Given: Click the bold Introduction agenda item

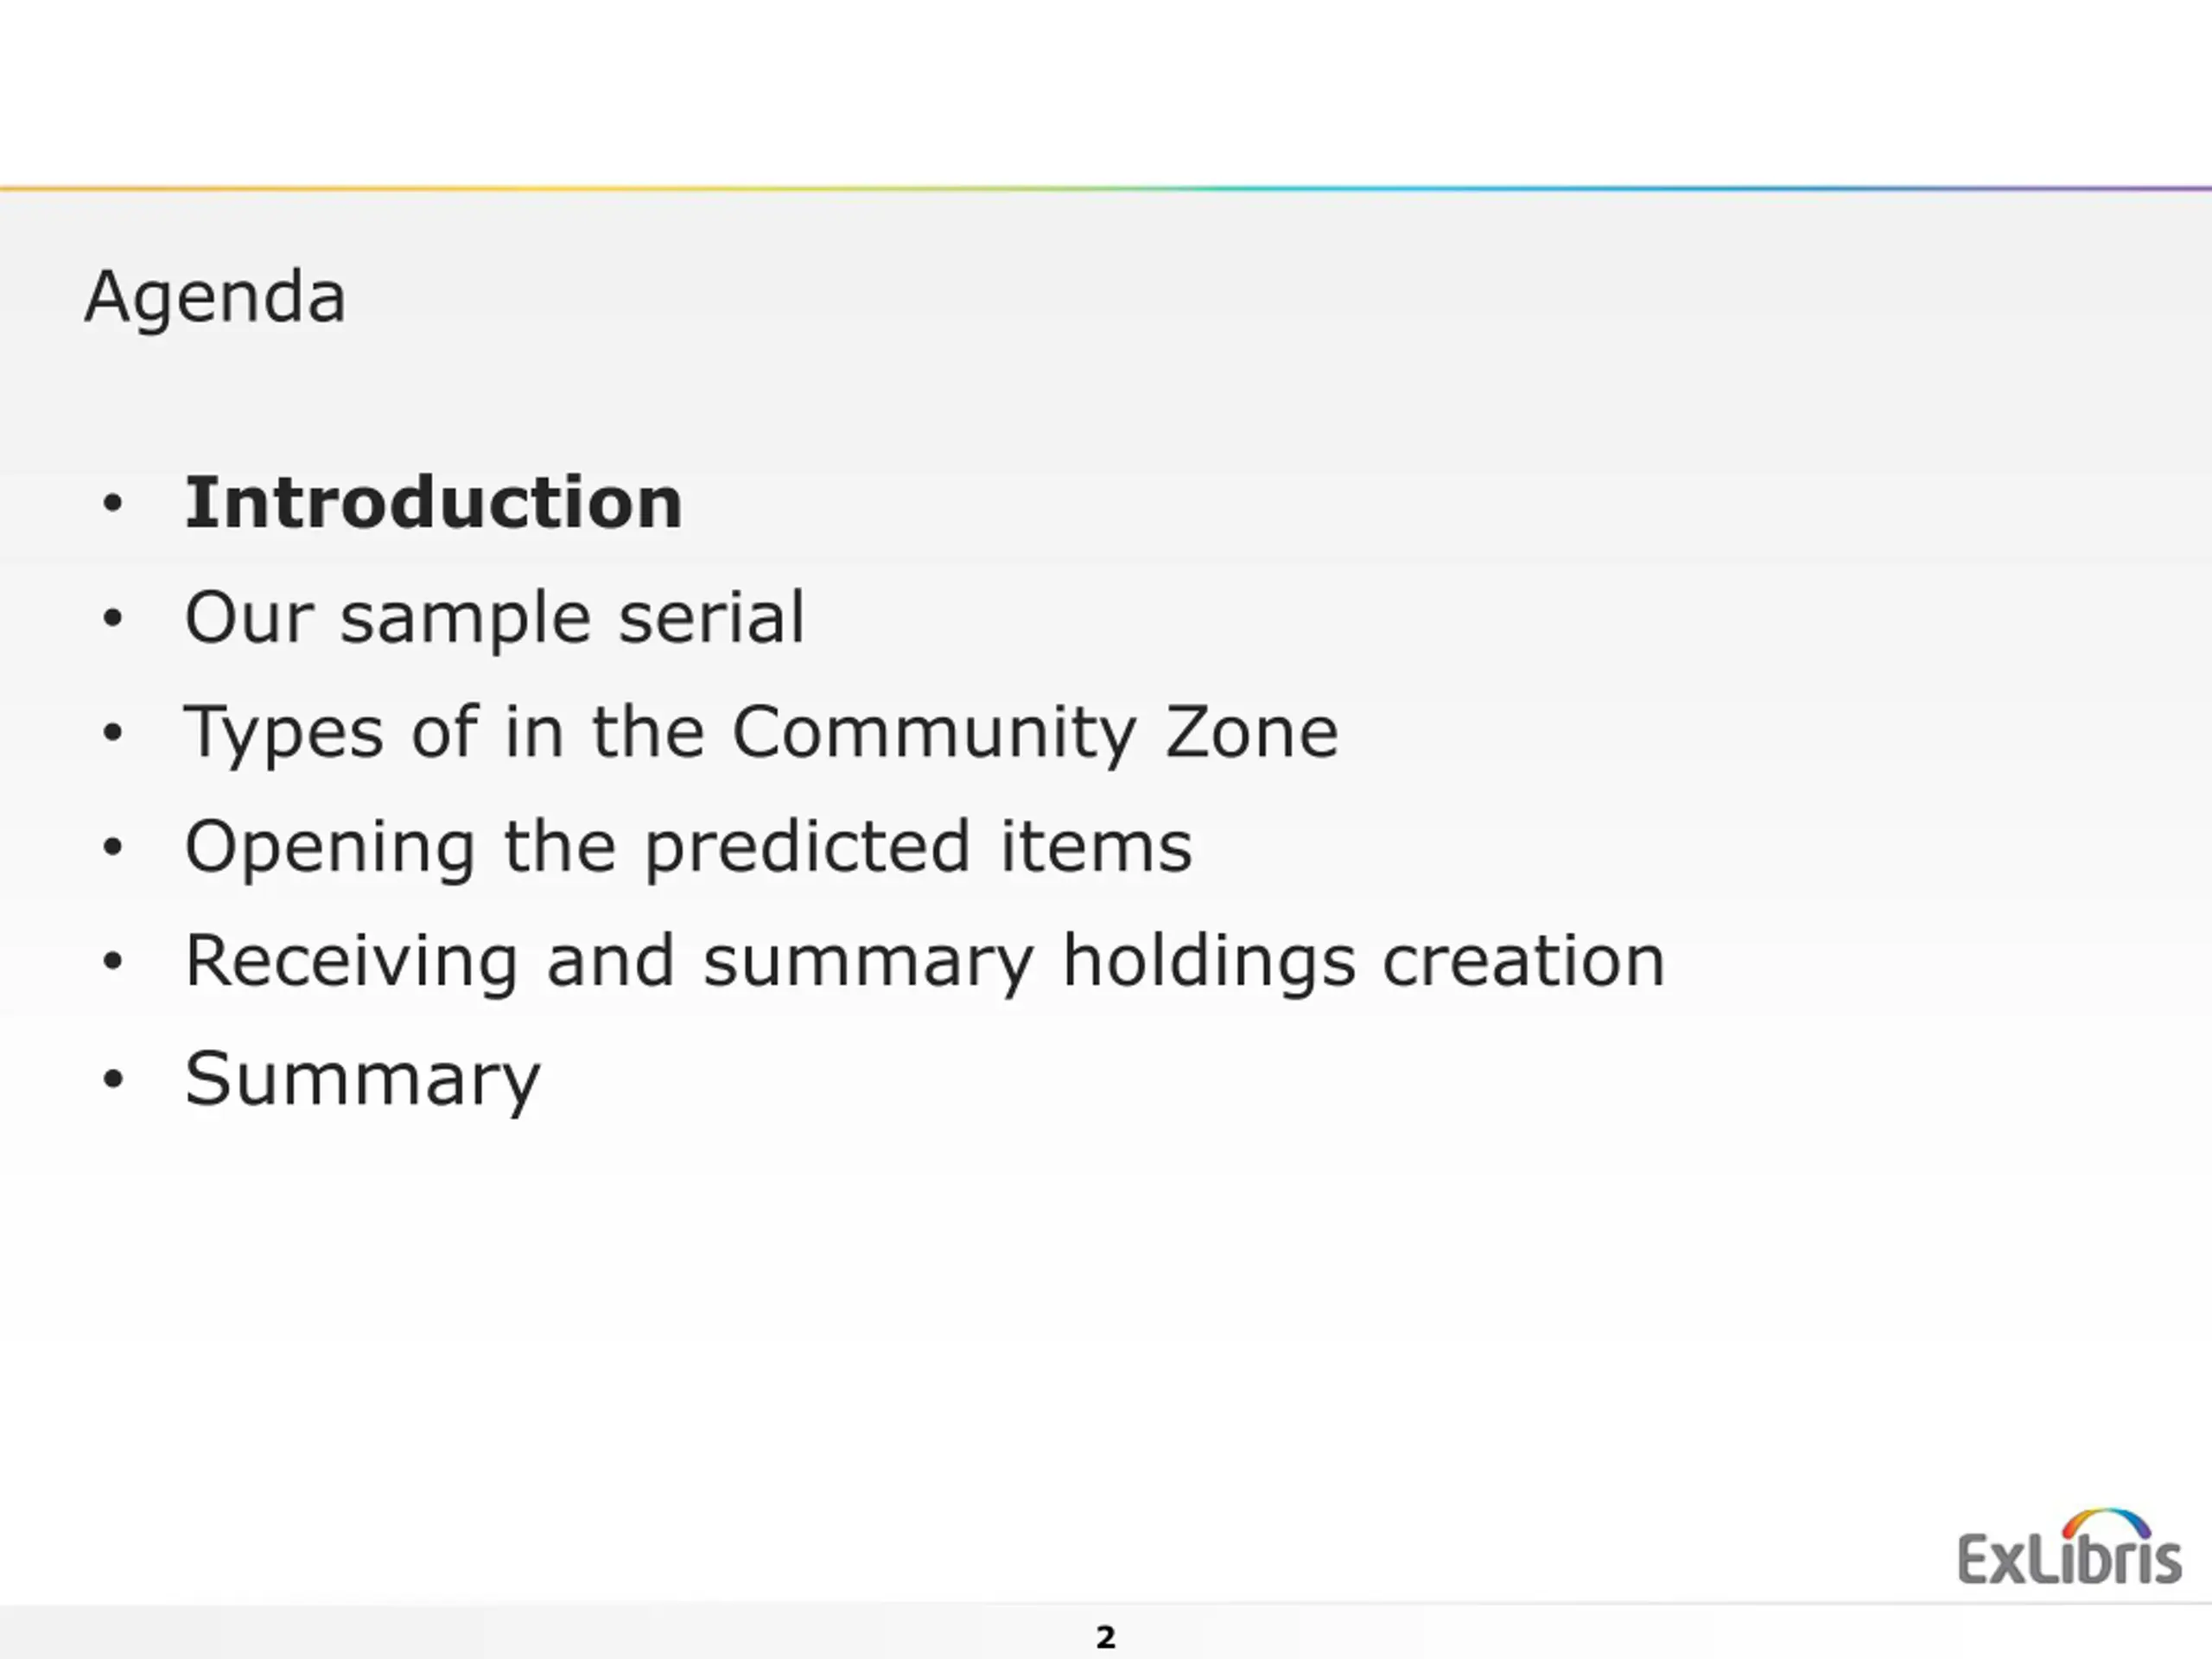Looking at the screenshot, I should pos(434,502).
